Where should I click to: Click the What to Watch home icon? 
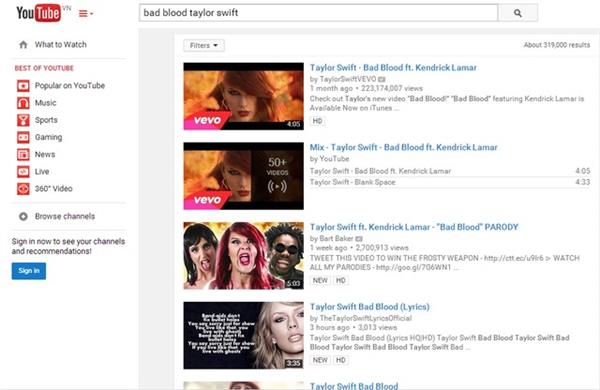click(23, 44)
